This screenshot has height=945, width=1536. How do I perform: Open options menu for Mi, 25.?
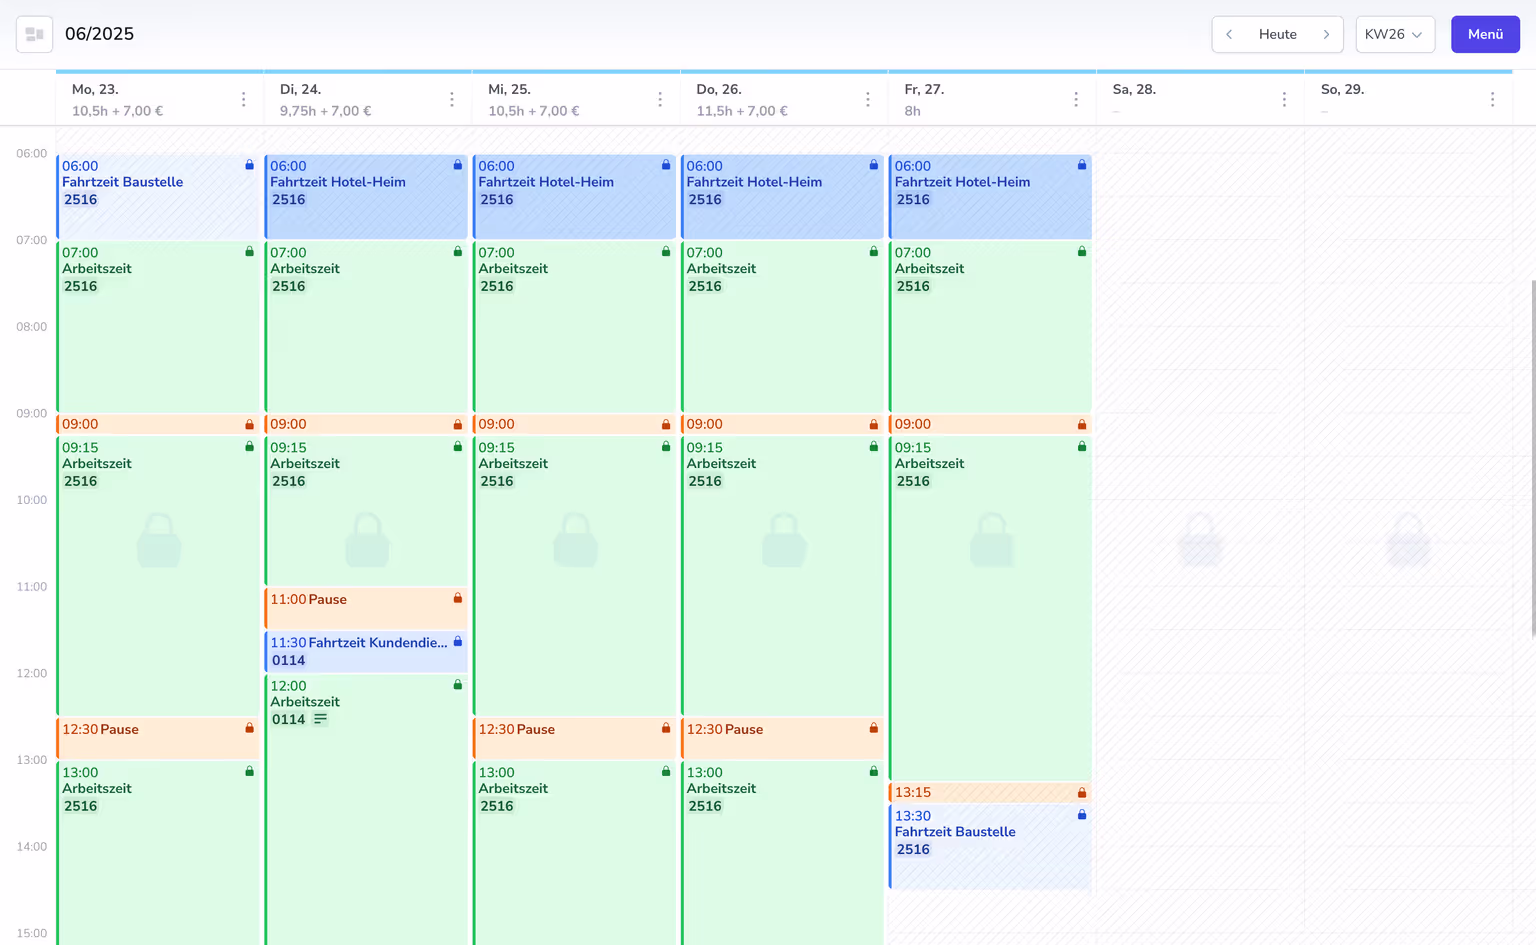tap(660, 99)
